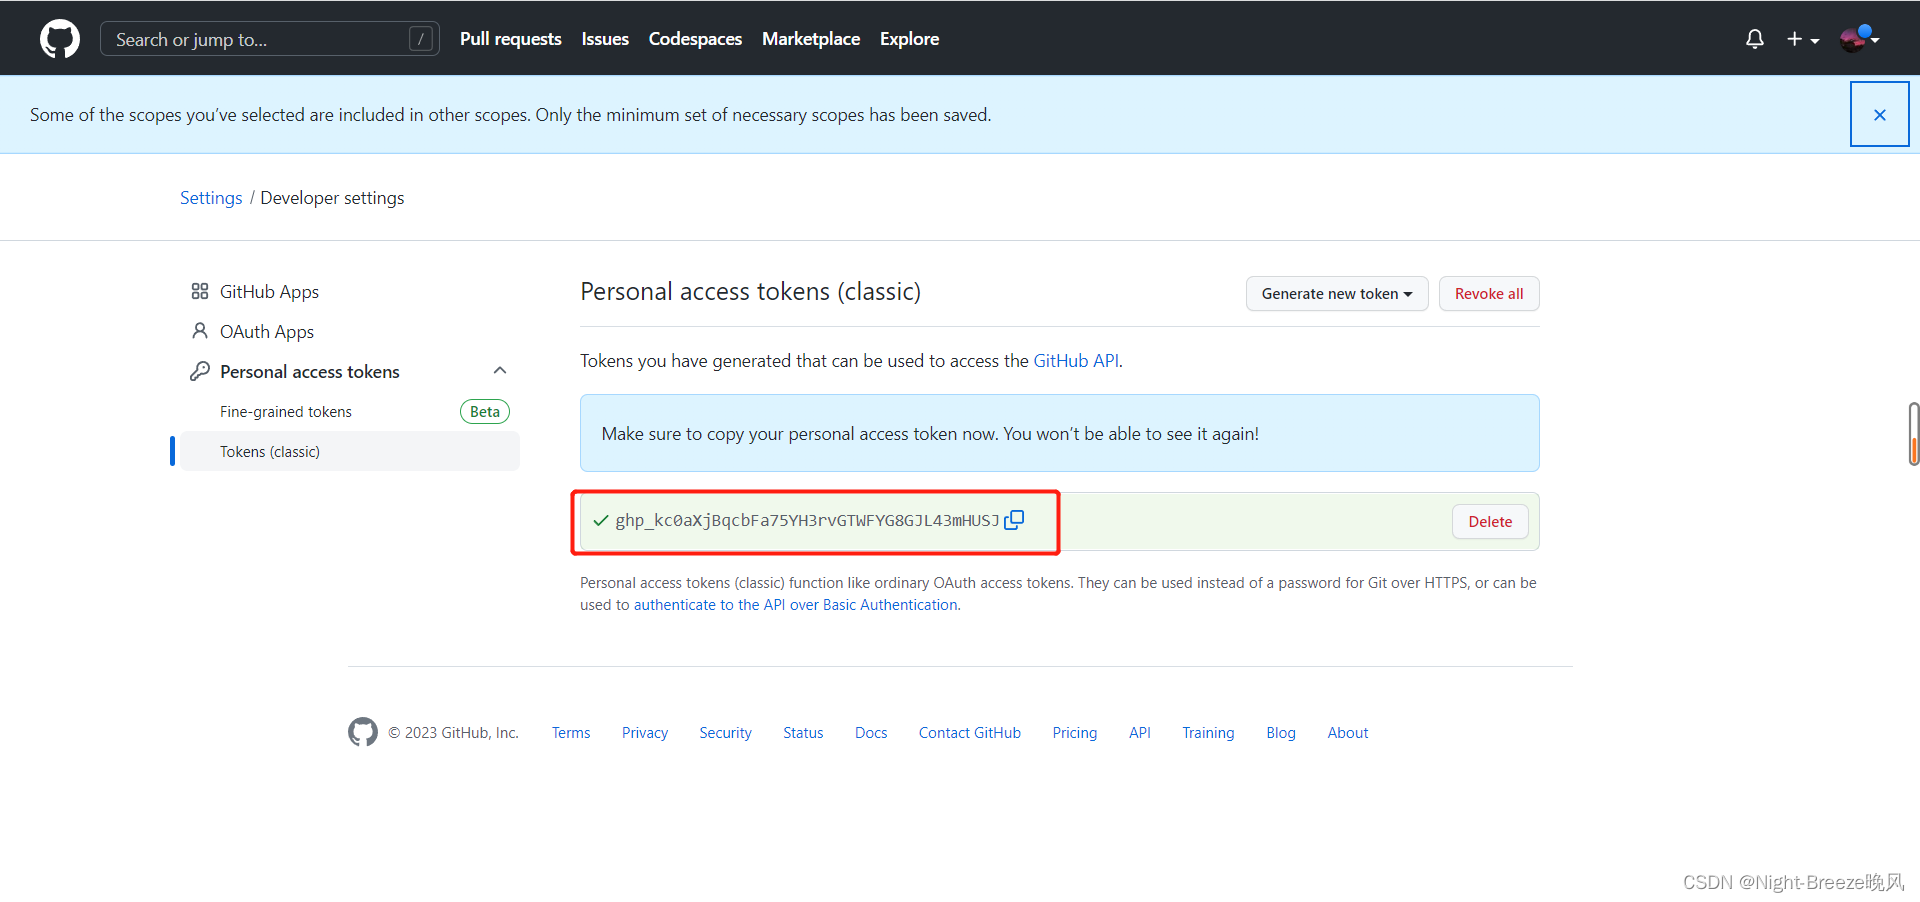Open OAuth Apps settings page
This screenshot has width=1920, height=902.
tap(267, 331)
